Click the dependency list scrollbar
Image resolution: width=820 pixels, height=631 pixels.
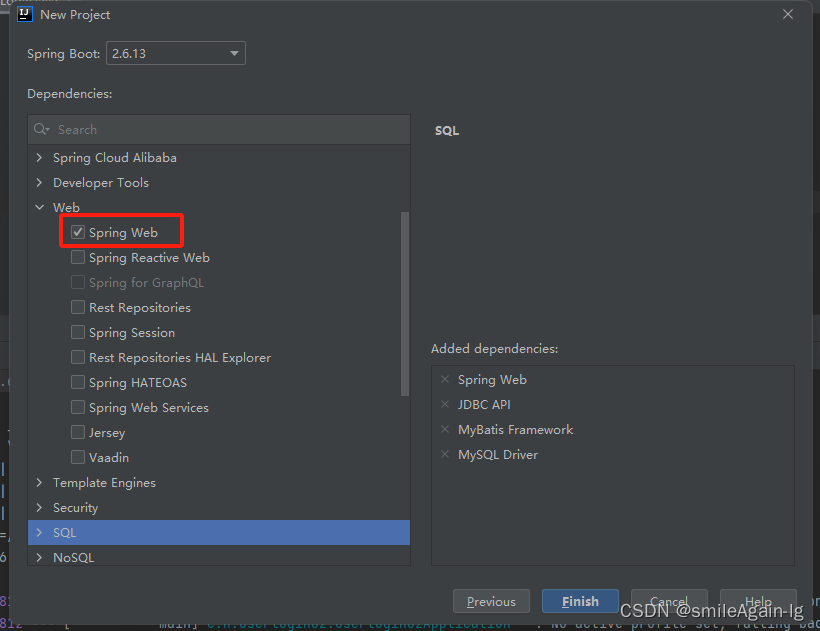pyautogui.click(x=405, y=304)
